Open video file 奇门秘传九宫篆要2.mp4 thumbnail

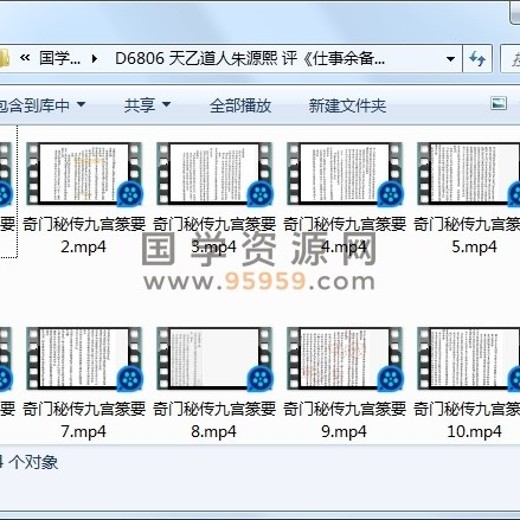tap(84, 174)
